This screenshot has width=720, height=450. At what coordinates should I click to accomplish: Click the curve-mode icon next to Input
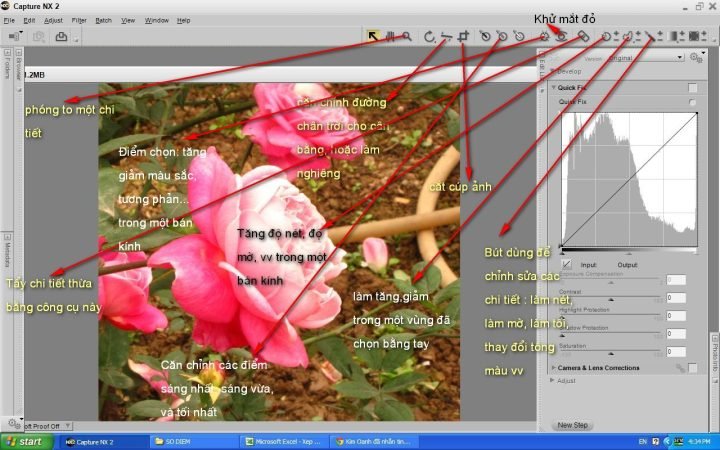(x=567, y=264)
